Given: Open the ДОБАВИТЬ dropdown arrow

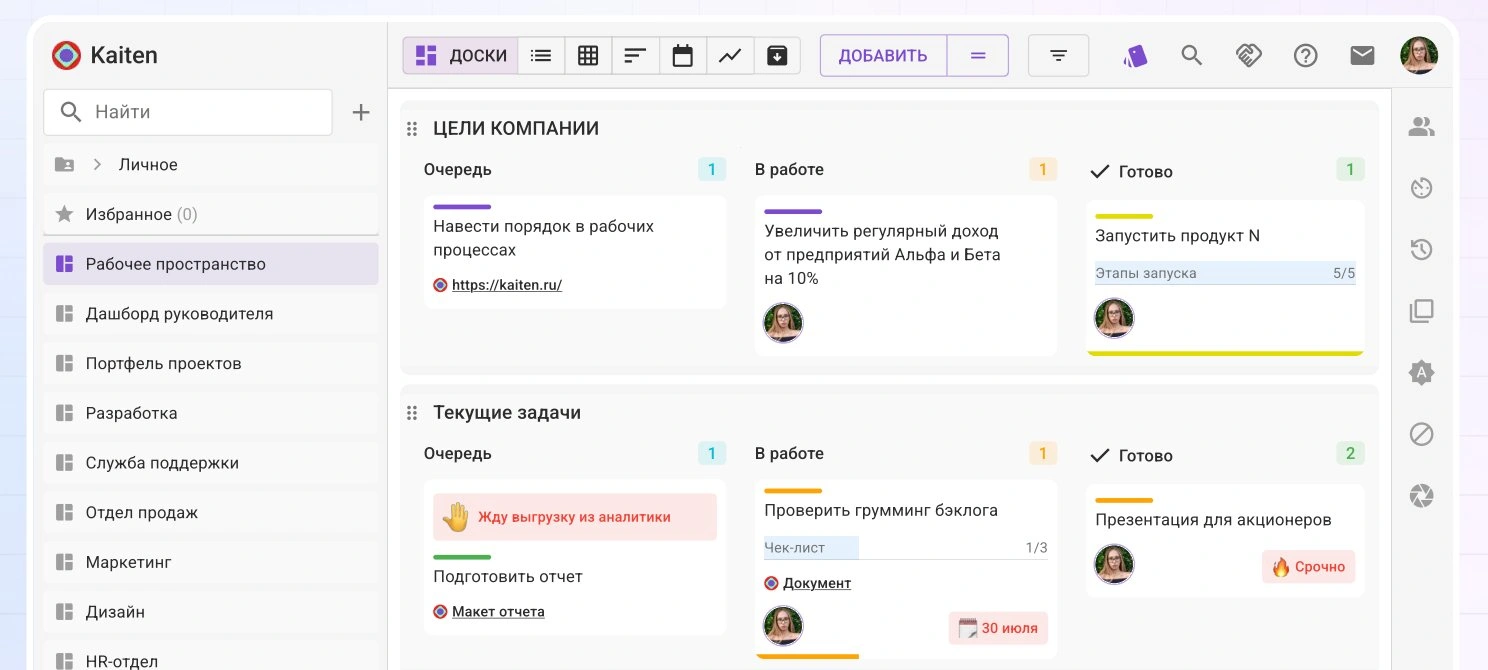Looking at the screenshot, I should (978, 55).
